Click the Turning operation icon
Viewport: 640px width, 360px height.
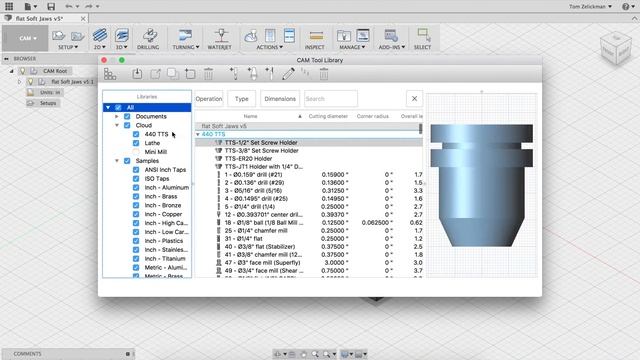click(x=185, y=35)
